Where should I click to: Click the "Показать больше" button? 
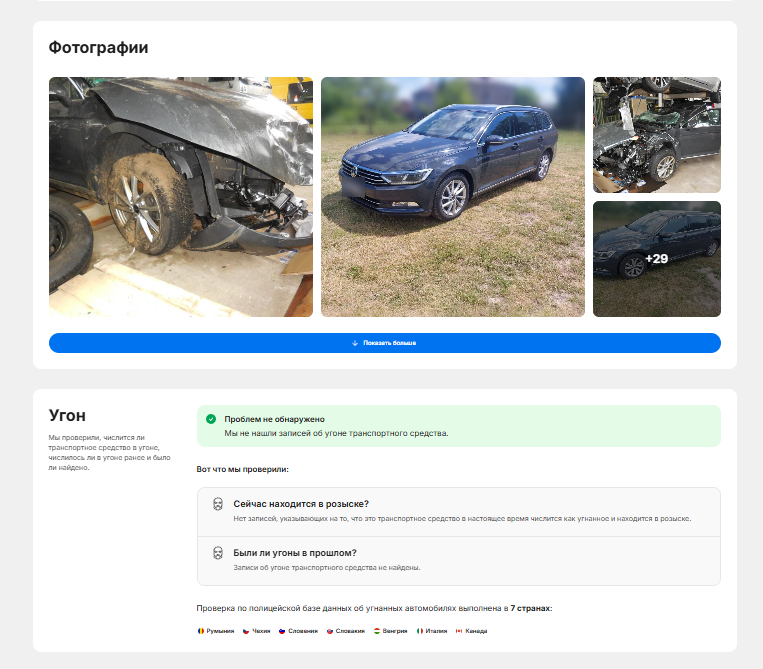[x=384, y=343]
